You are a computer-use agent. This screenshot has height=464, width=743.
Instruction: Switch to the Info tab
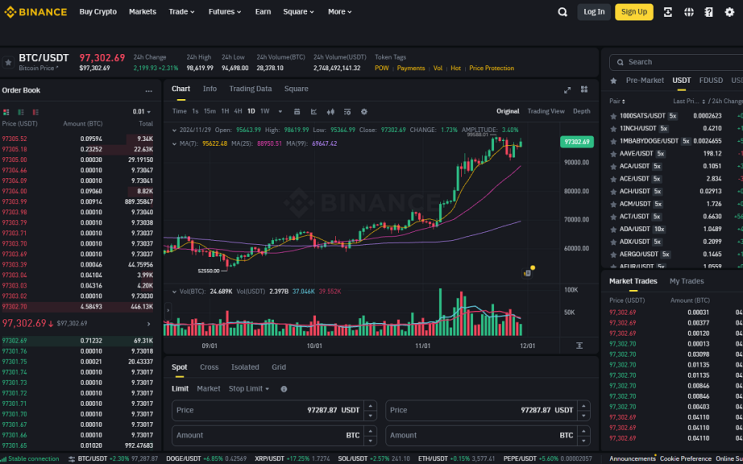(210, 89)
